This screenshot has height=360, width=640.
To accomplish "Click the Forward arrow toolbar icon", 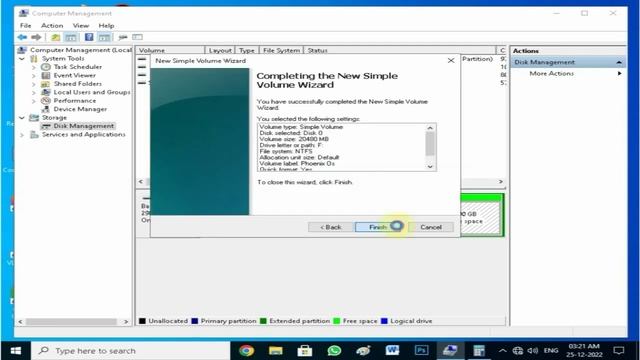I will (36, 37).
